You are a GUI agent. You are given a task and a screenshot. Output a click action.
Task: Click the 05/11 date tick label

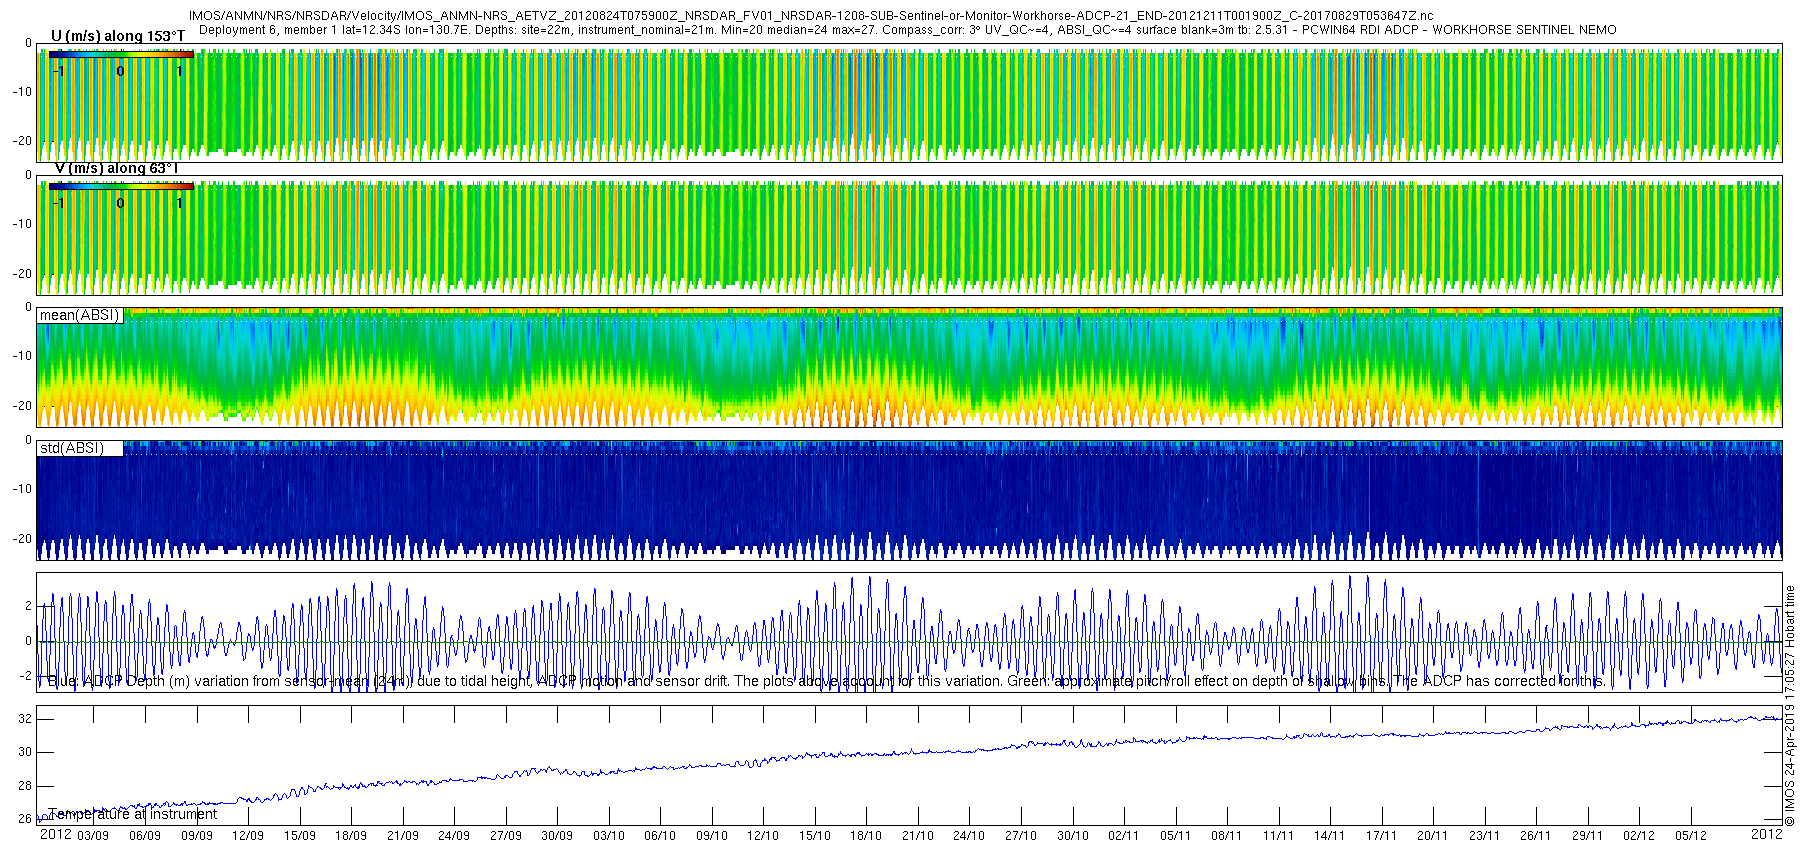coord(1176,836)
